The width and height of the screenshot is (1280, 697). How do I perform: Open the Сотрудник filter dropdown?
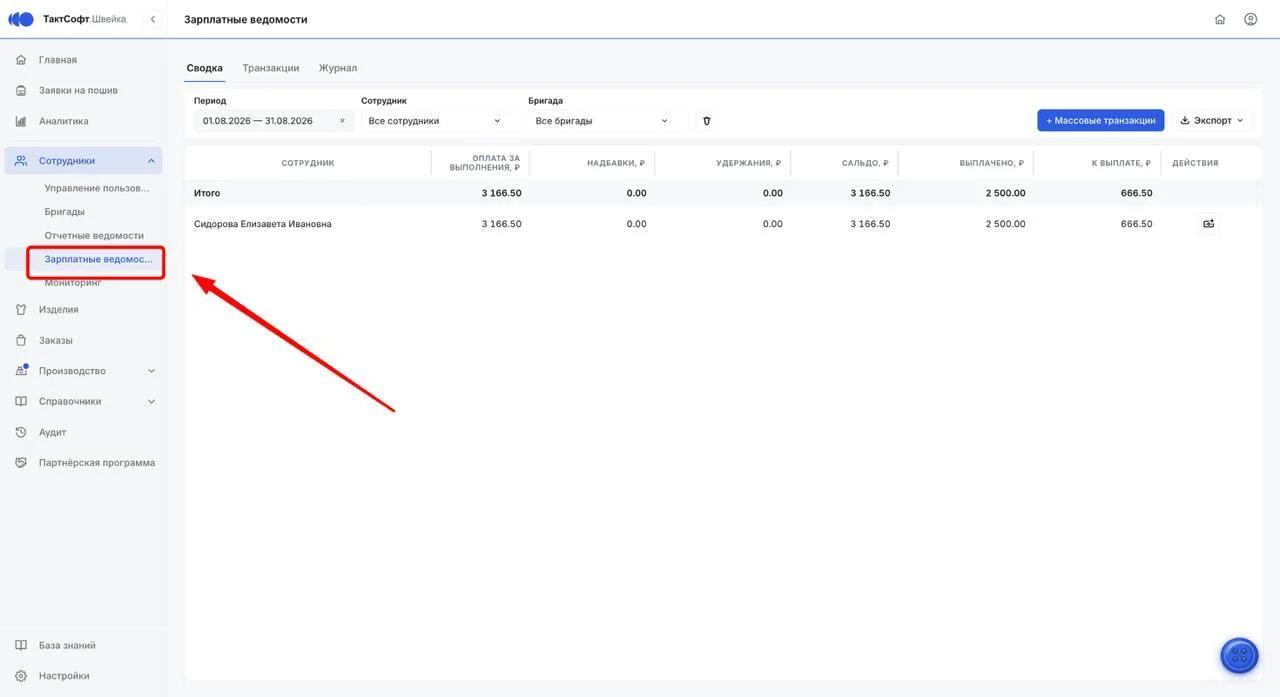[x=440, y=121]
